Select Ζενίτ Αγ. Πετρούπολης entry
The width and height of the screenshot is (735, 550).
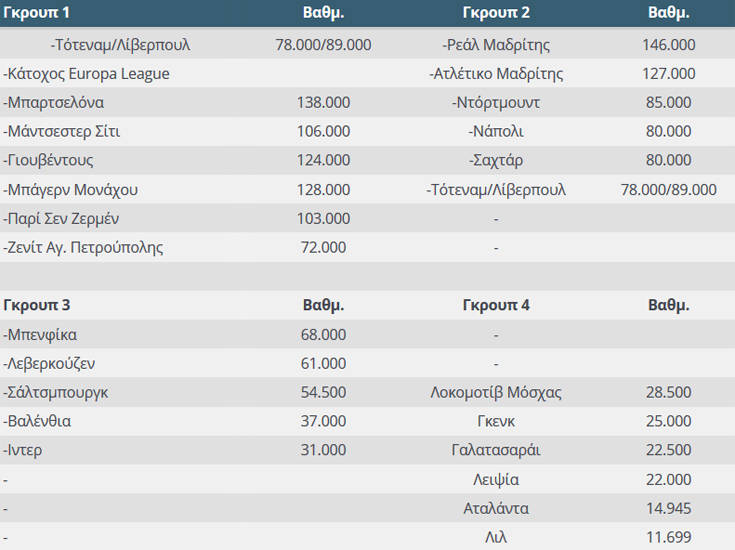pos(83,247)
